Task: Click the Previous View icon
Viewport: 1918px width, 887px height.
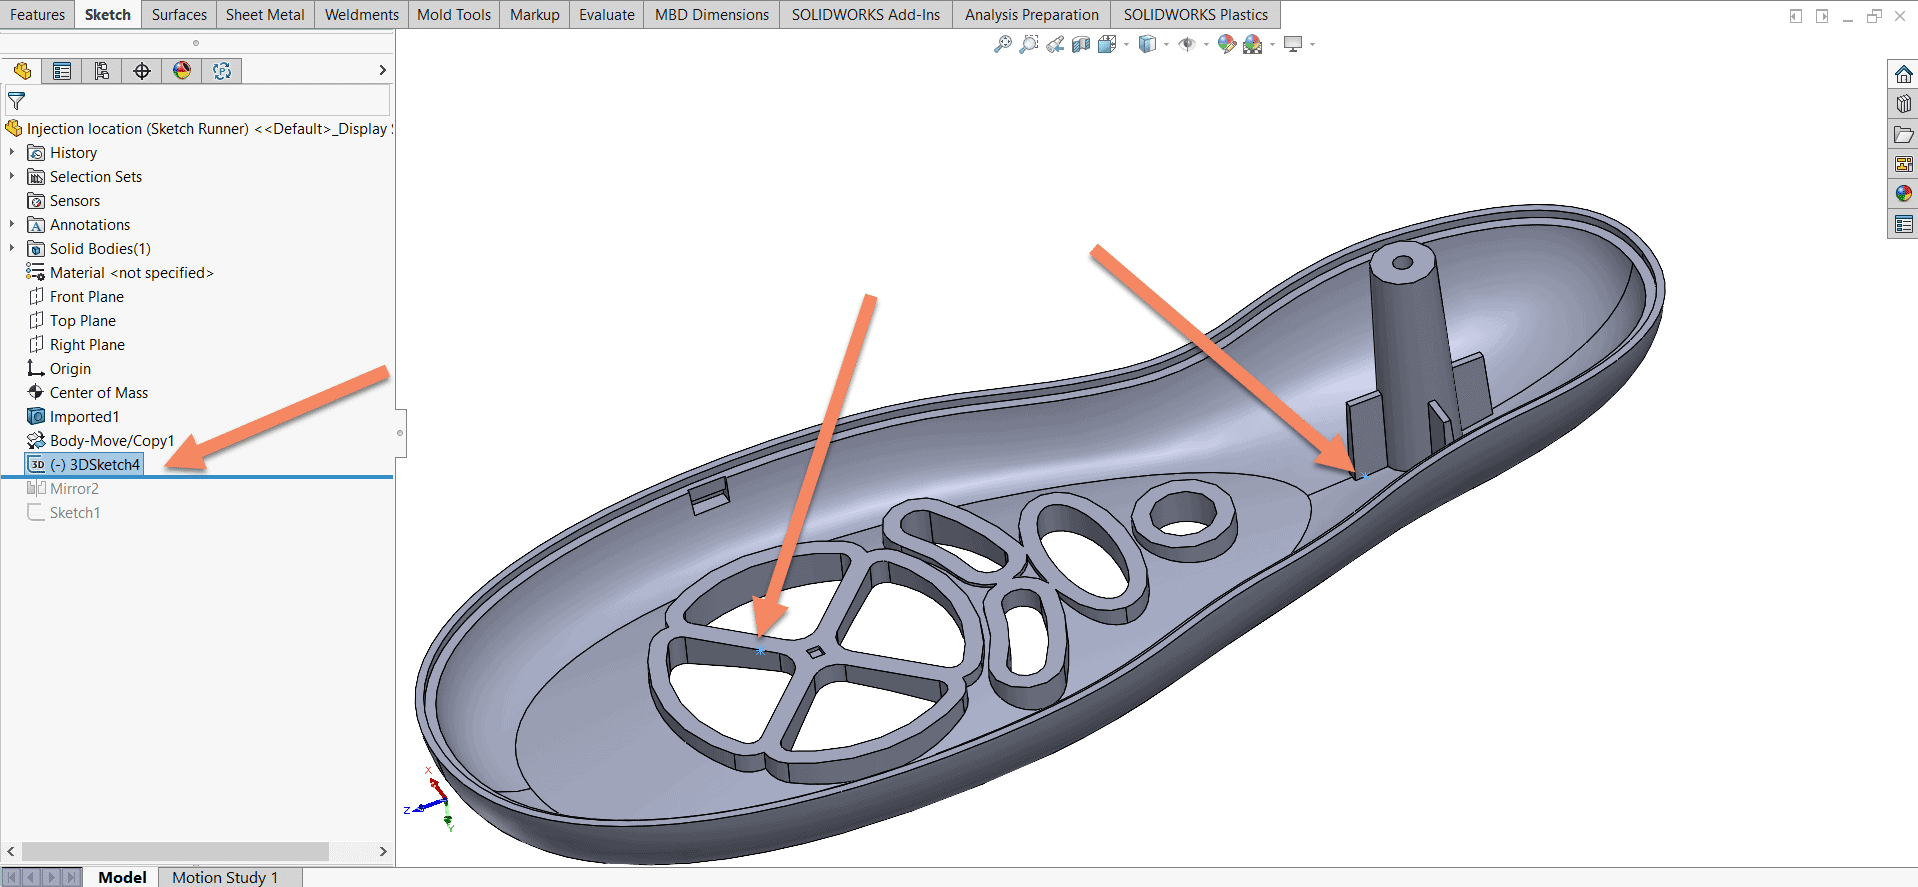Action: (x=1055, y=45)
